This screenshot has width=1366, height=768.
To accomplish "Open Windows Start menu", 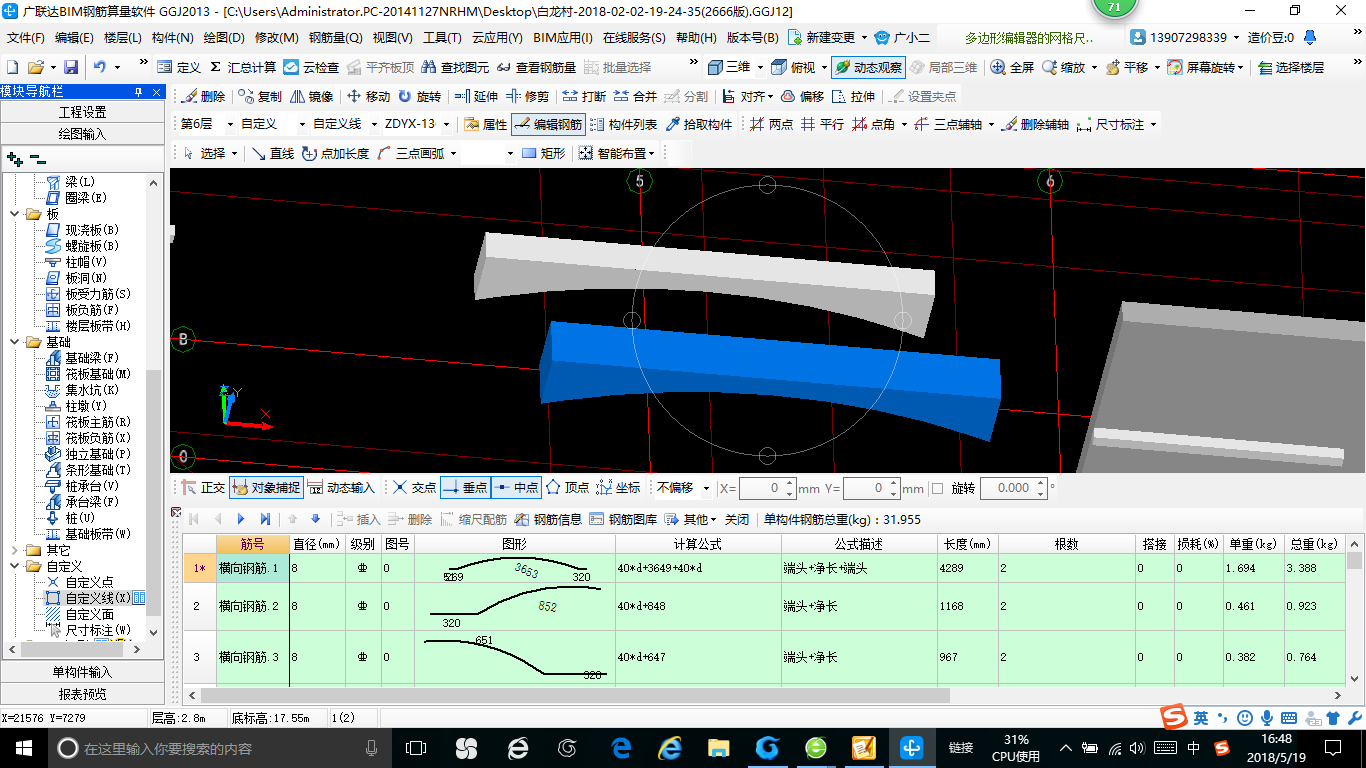I will point(22,747).
